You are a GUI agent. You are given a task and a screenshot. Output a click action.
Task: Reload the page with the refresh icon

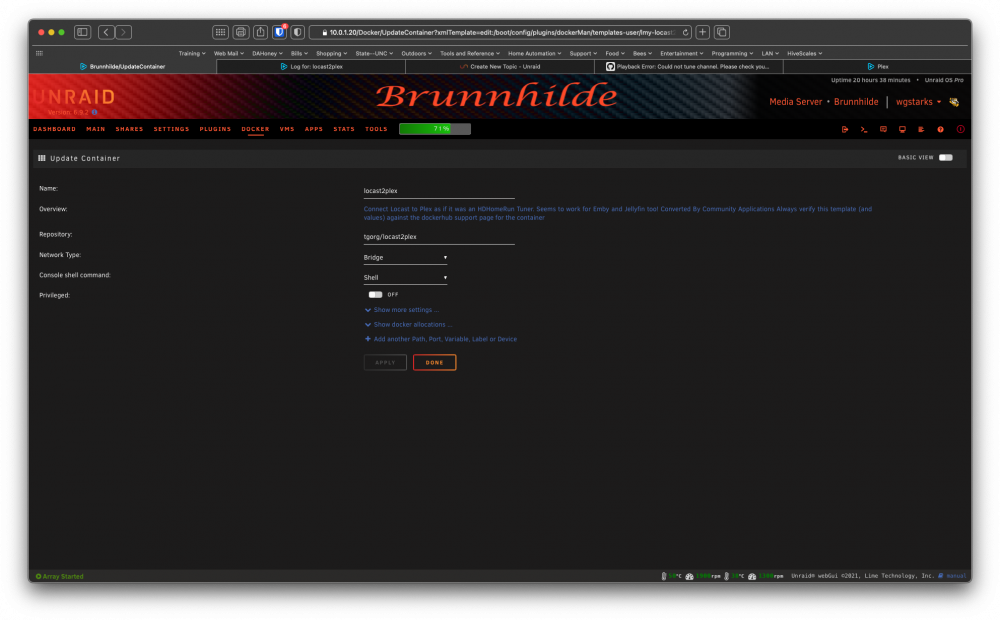pyautogui.click(x=686, y=33)
